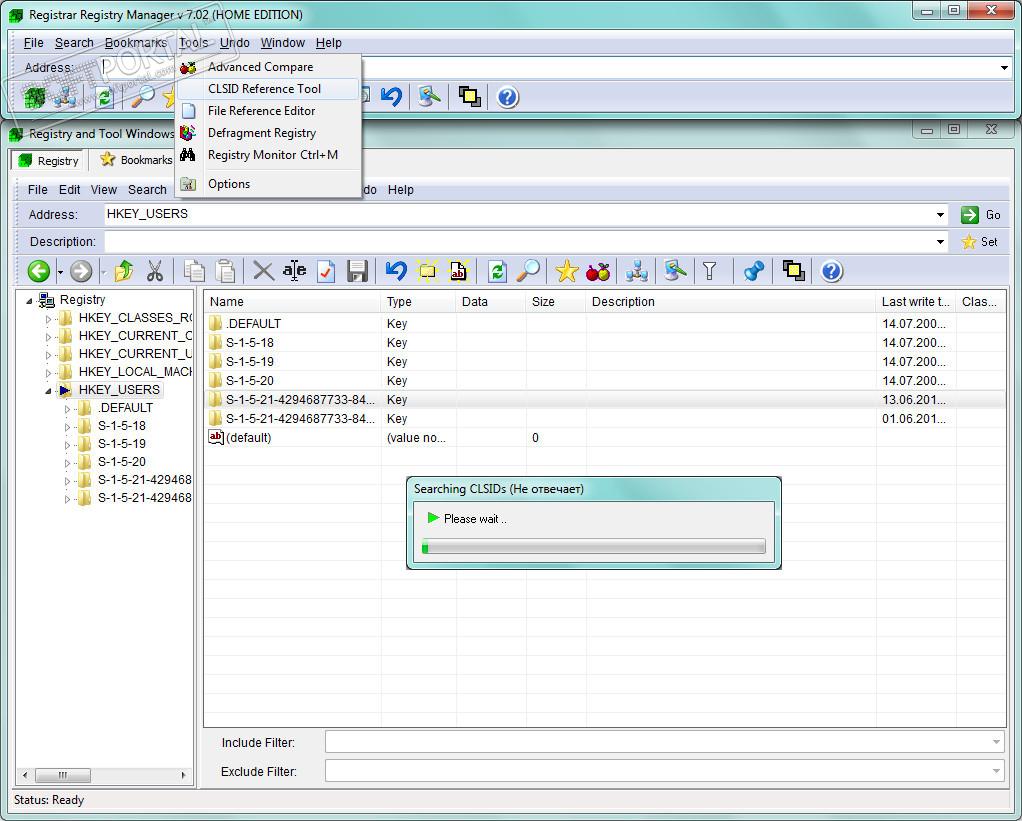Go up one level with folder-up icon

pyautogui.click(x=124, y=271)
